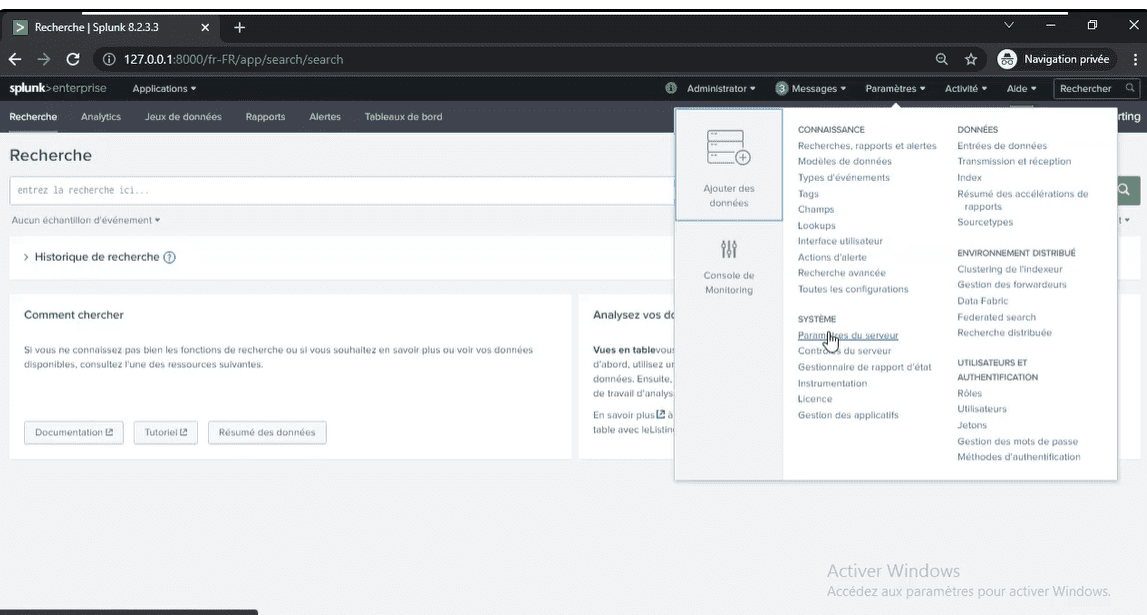Click the Navigation privée incognito icon
Screen dimensions: 1147x615
[1007, 59]
